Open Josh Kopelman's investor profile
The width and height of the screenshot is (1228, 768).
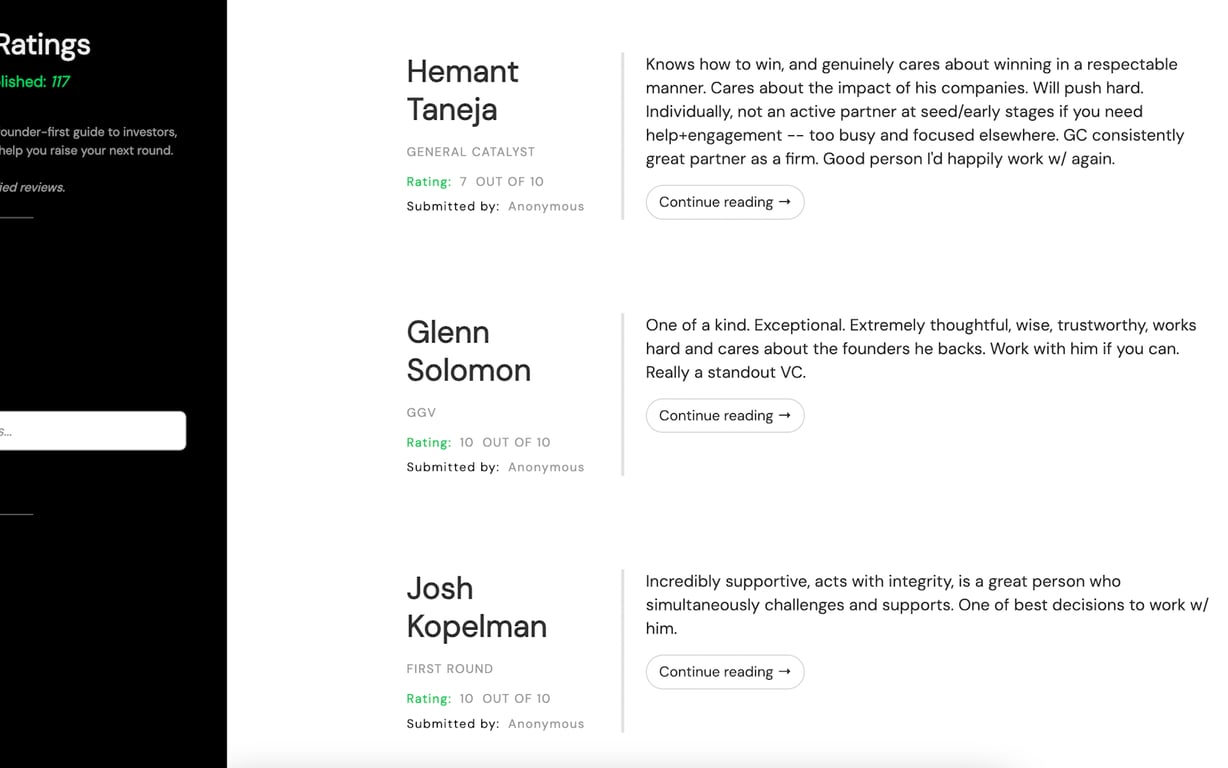click(476, 607)
